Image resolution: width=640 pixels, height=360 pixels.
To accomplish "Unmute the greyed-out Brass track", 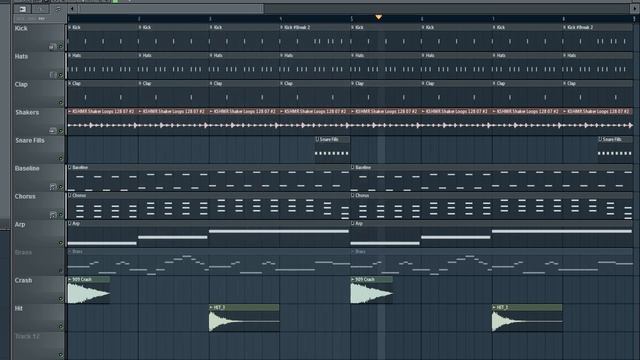I will pyautogui.click(x=61, y=271).
